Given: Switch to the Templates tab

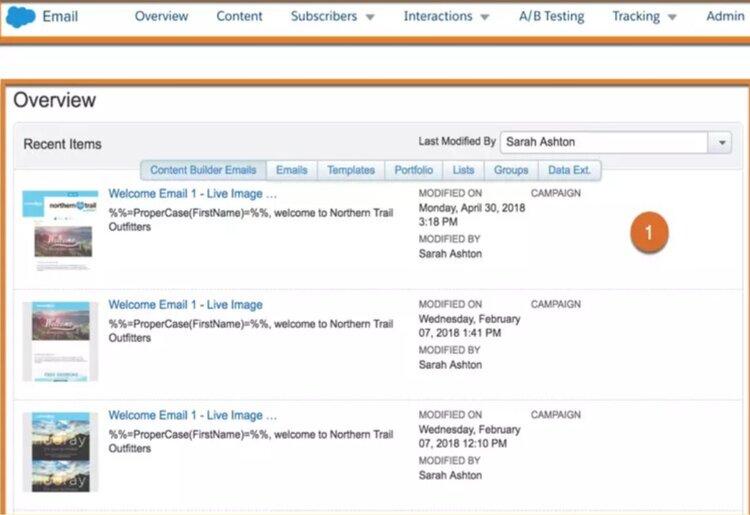Looking at the screenshot, I should pos(351,170).
